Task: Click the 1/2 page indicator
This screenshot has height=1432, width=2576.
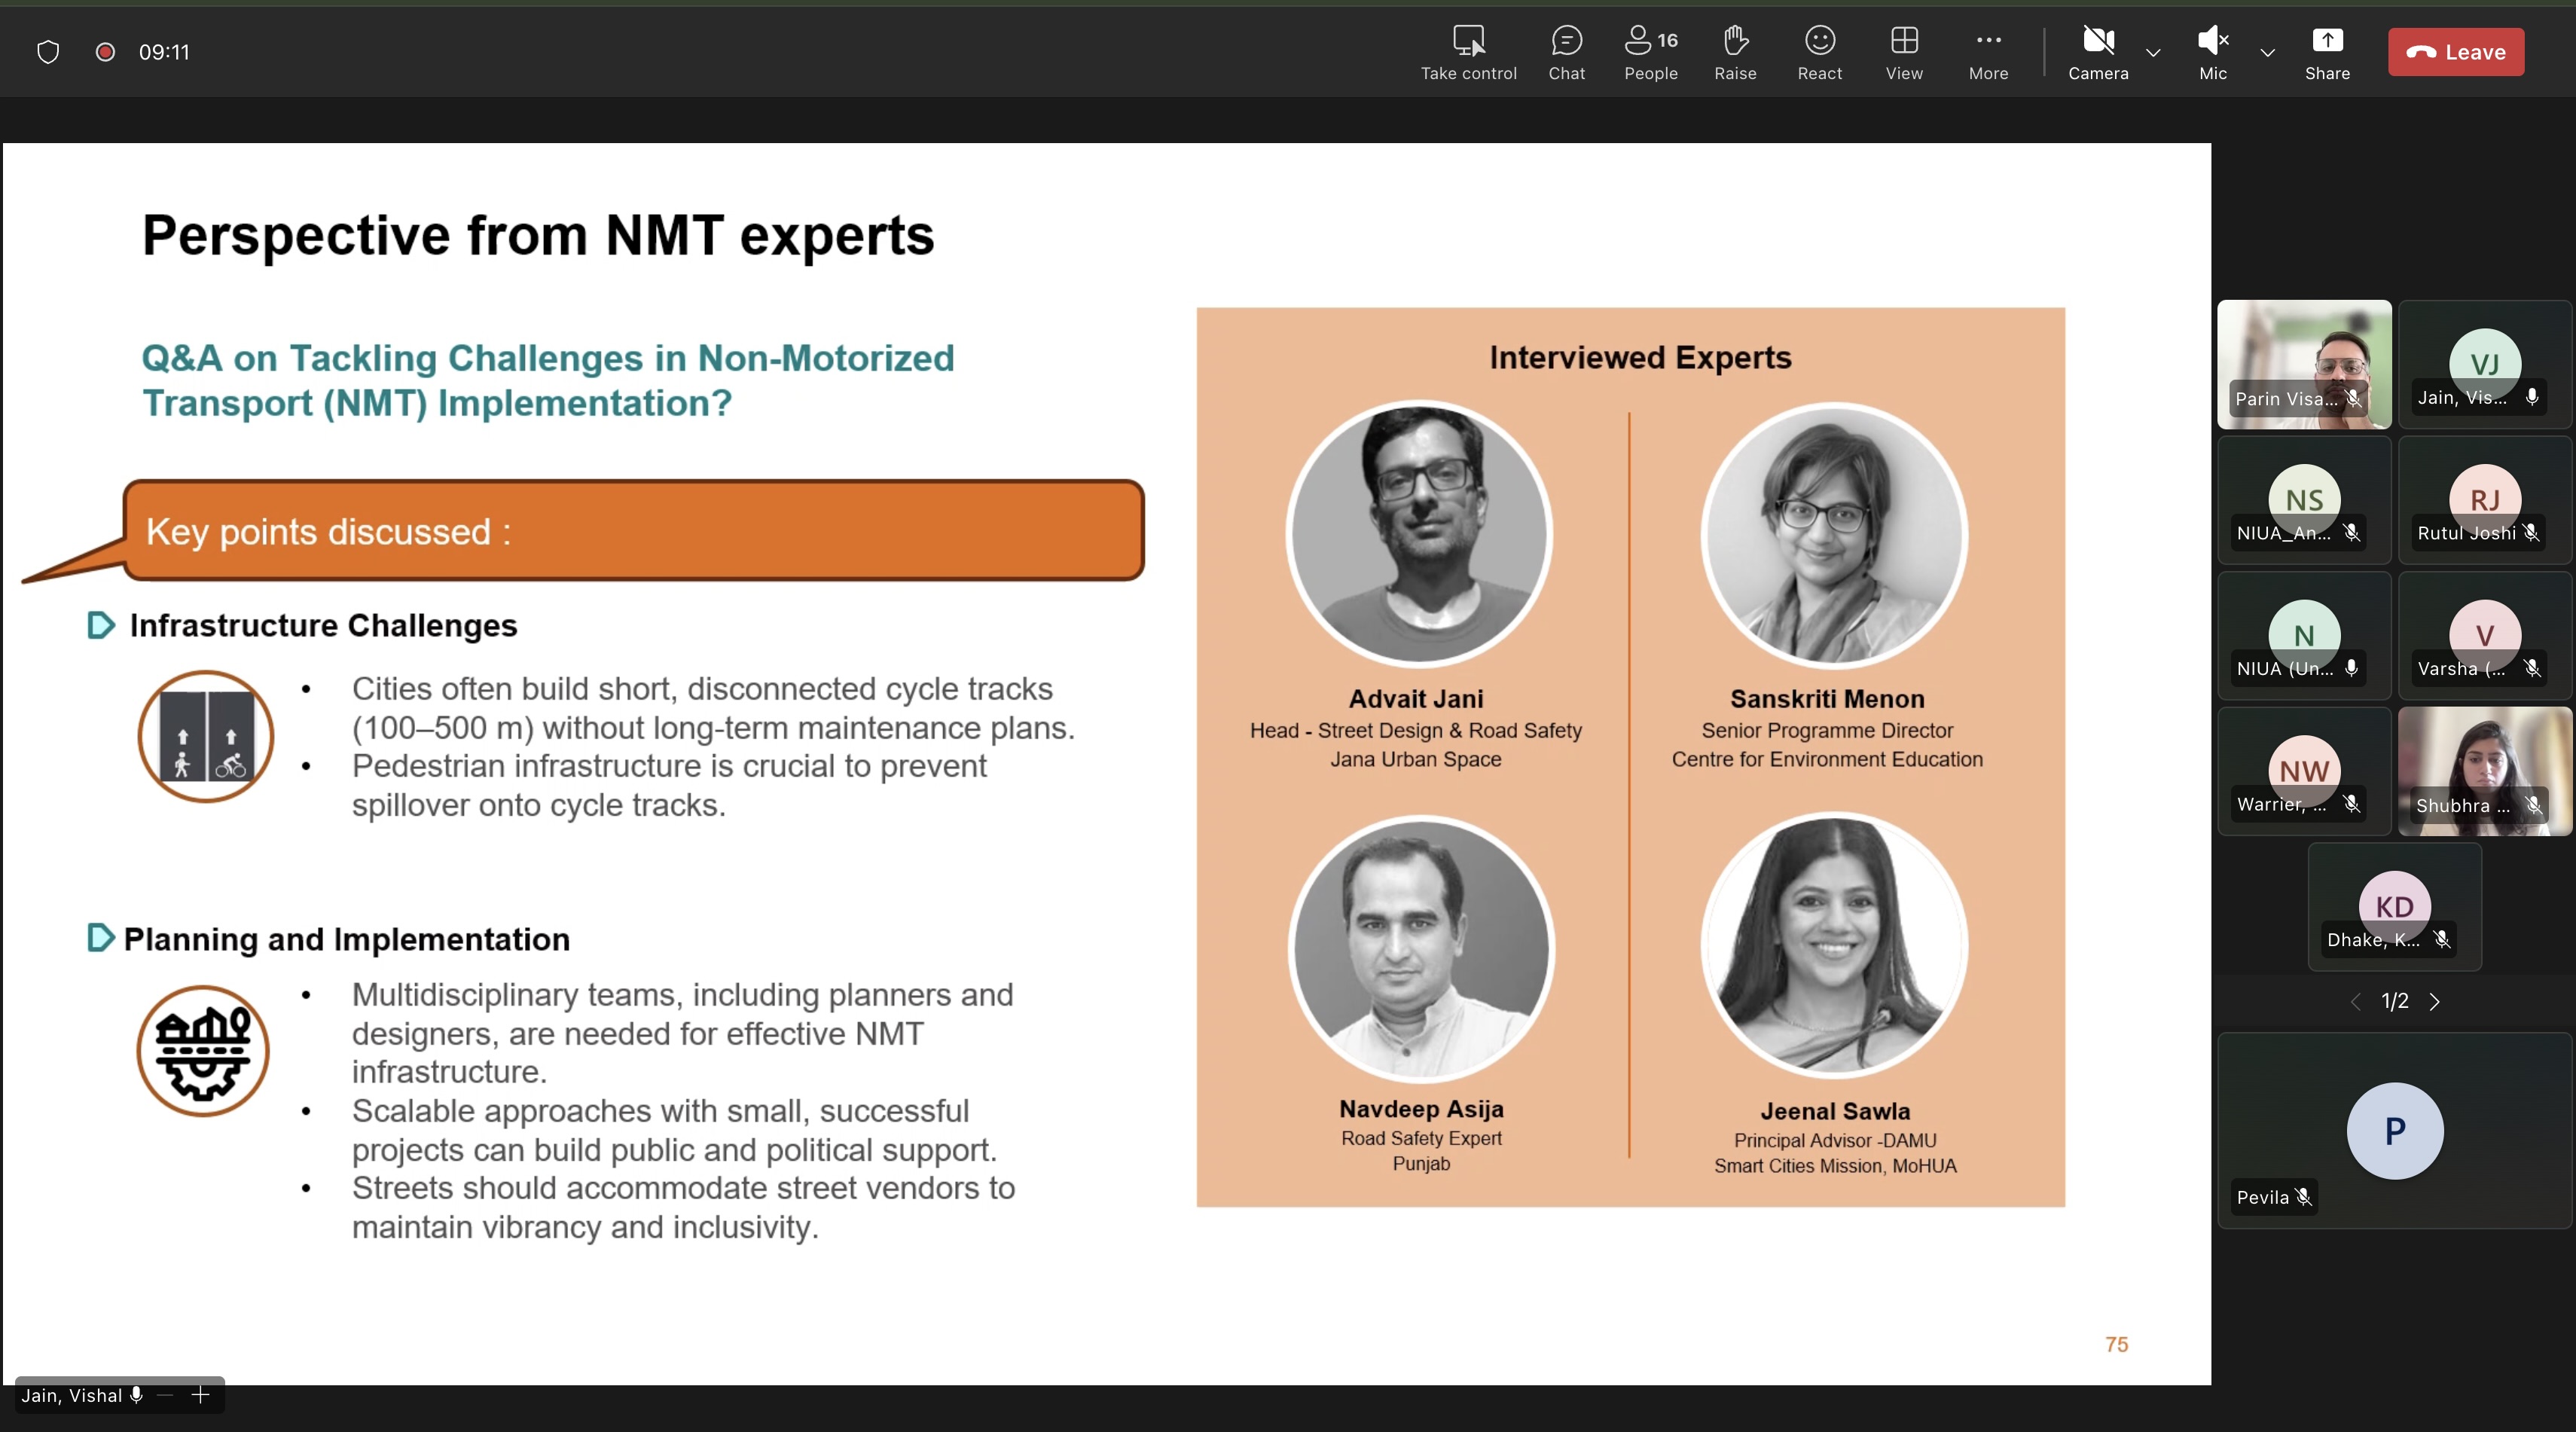Action: pos(2394,1001)
